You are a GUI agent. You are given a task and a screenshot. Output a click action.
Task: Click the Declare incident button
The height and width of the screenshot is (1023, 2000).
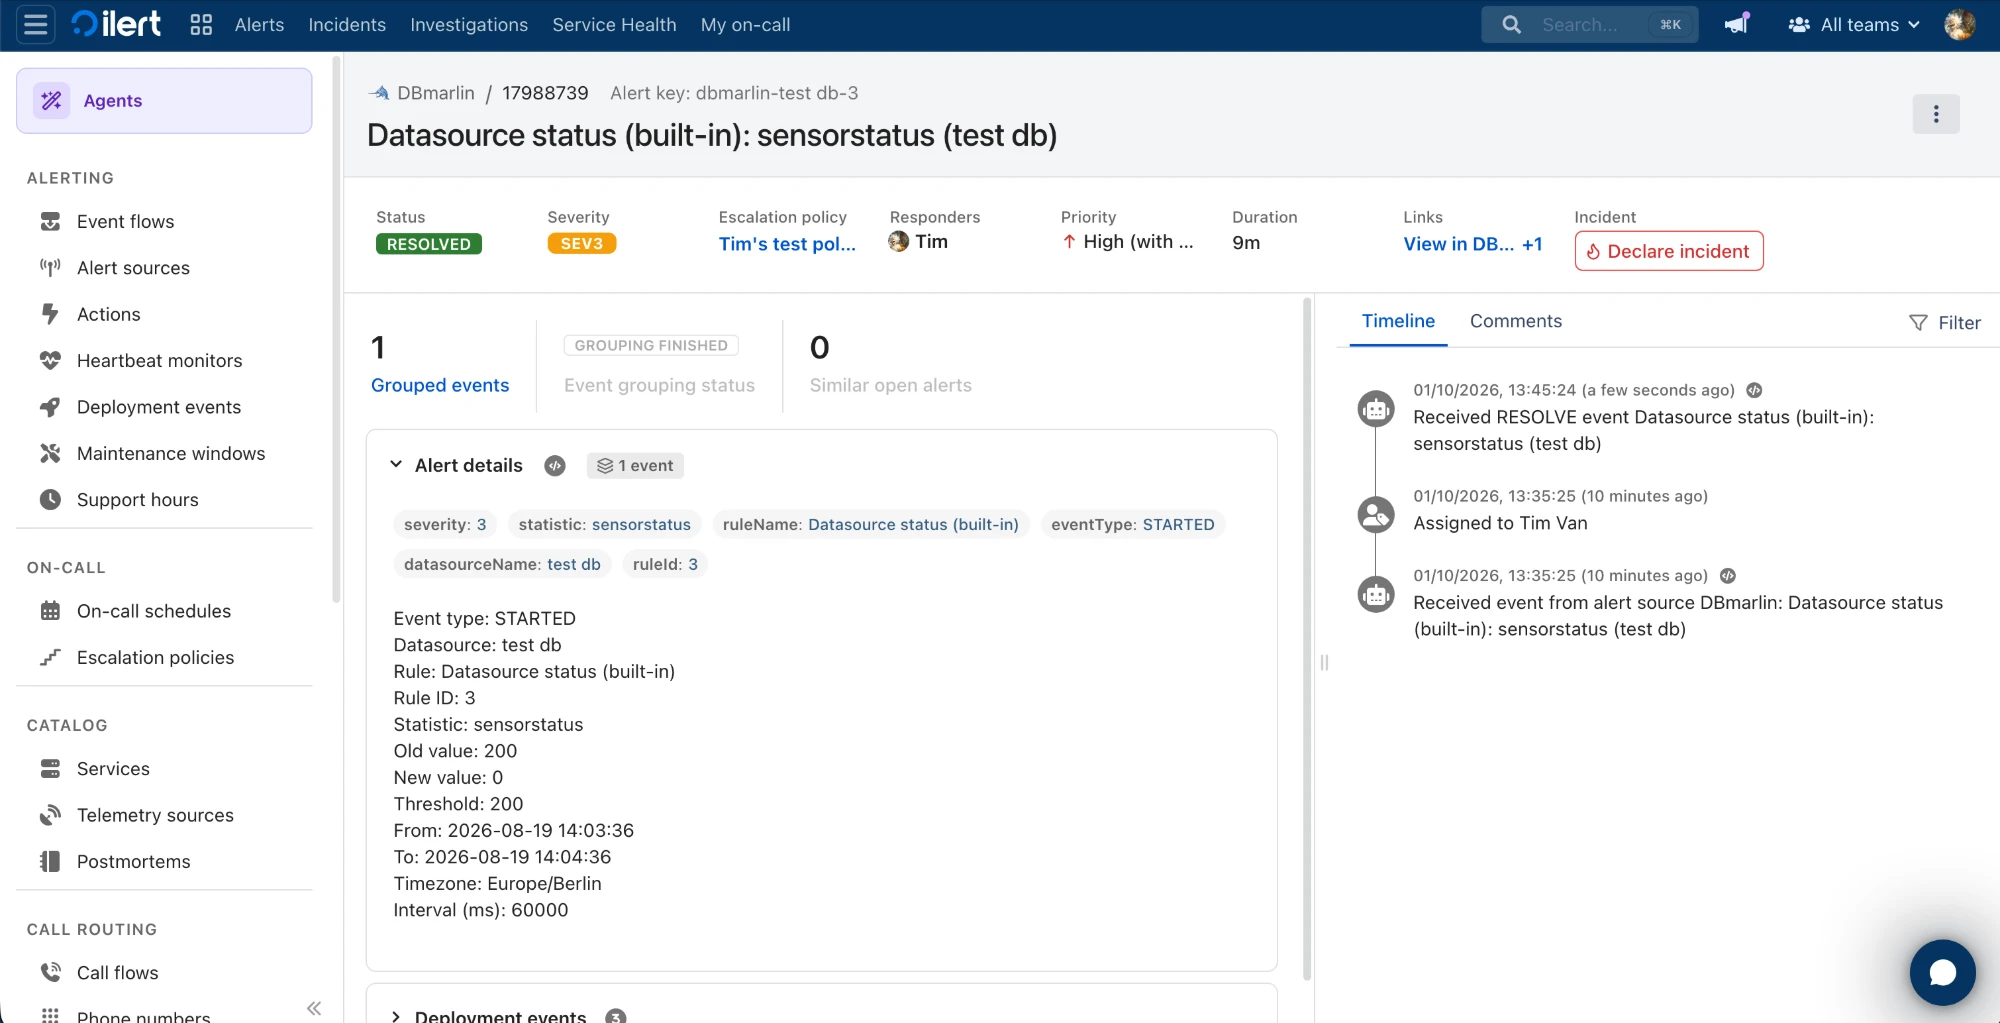click(x=1668, y=251)
